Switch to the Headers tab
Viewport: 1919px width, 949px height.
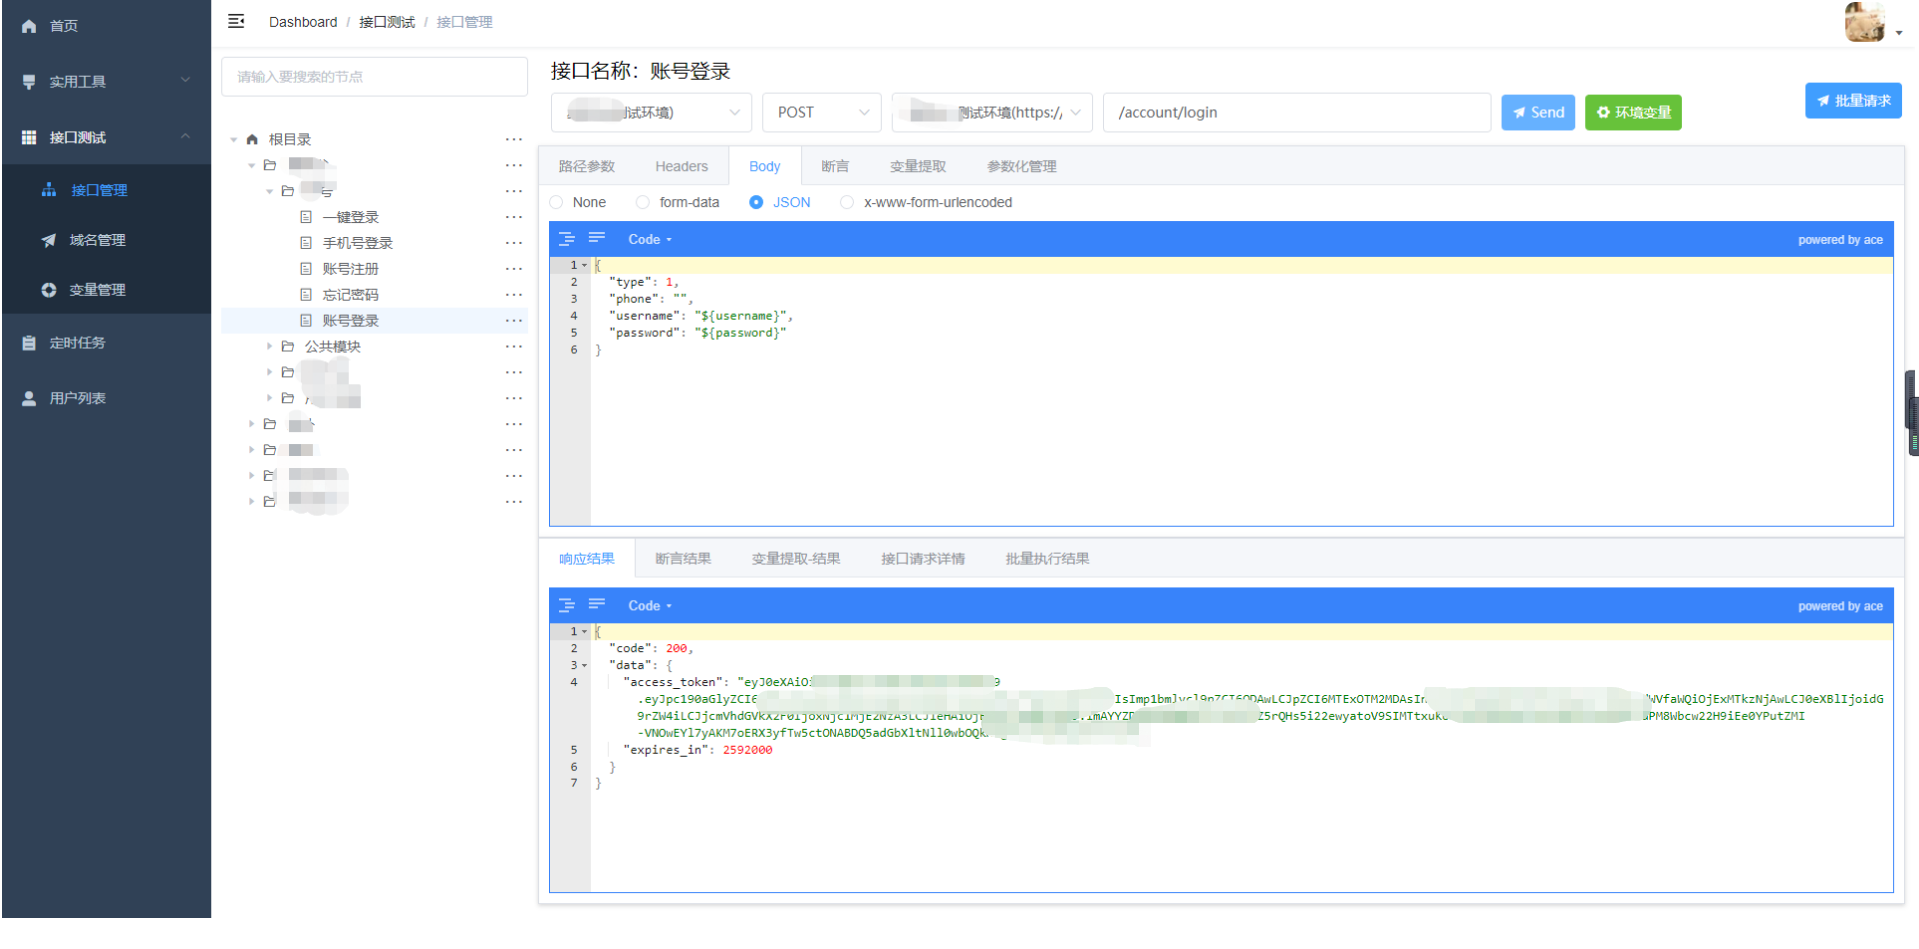click(x=681, y=167)
